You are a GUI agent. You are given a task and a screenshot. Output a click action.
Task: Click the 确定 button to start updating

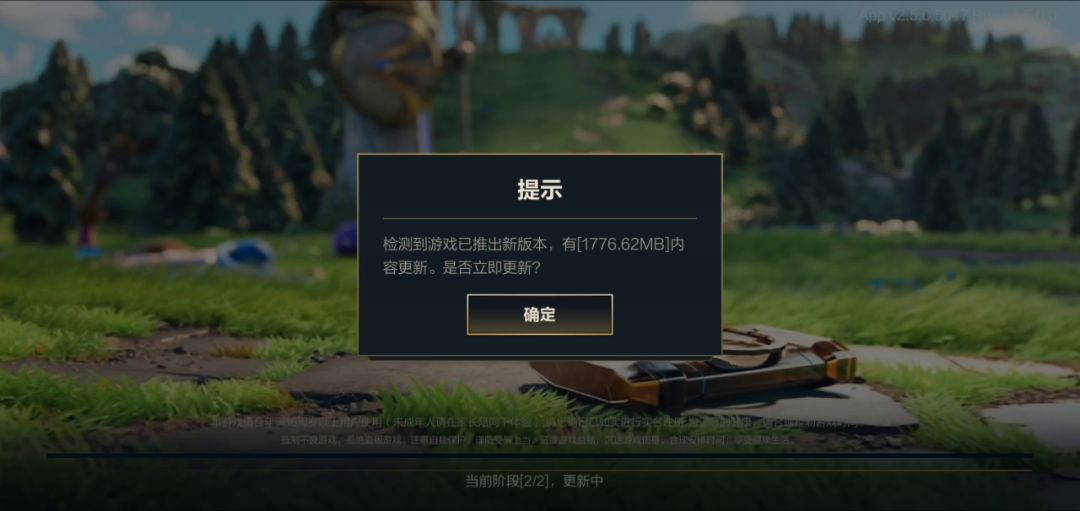539,315
